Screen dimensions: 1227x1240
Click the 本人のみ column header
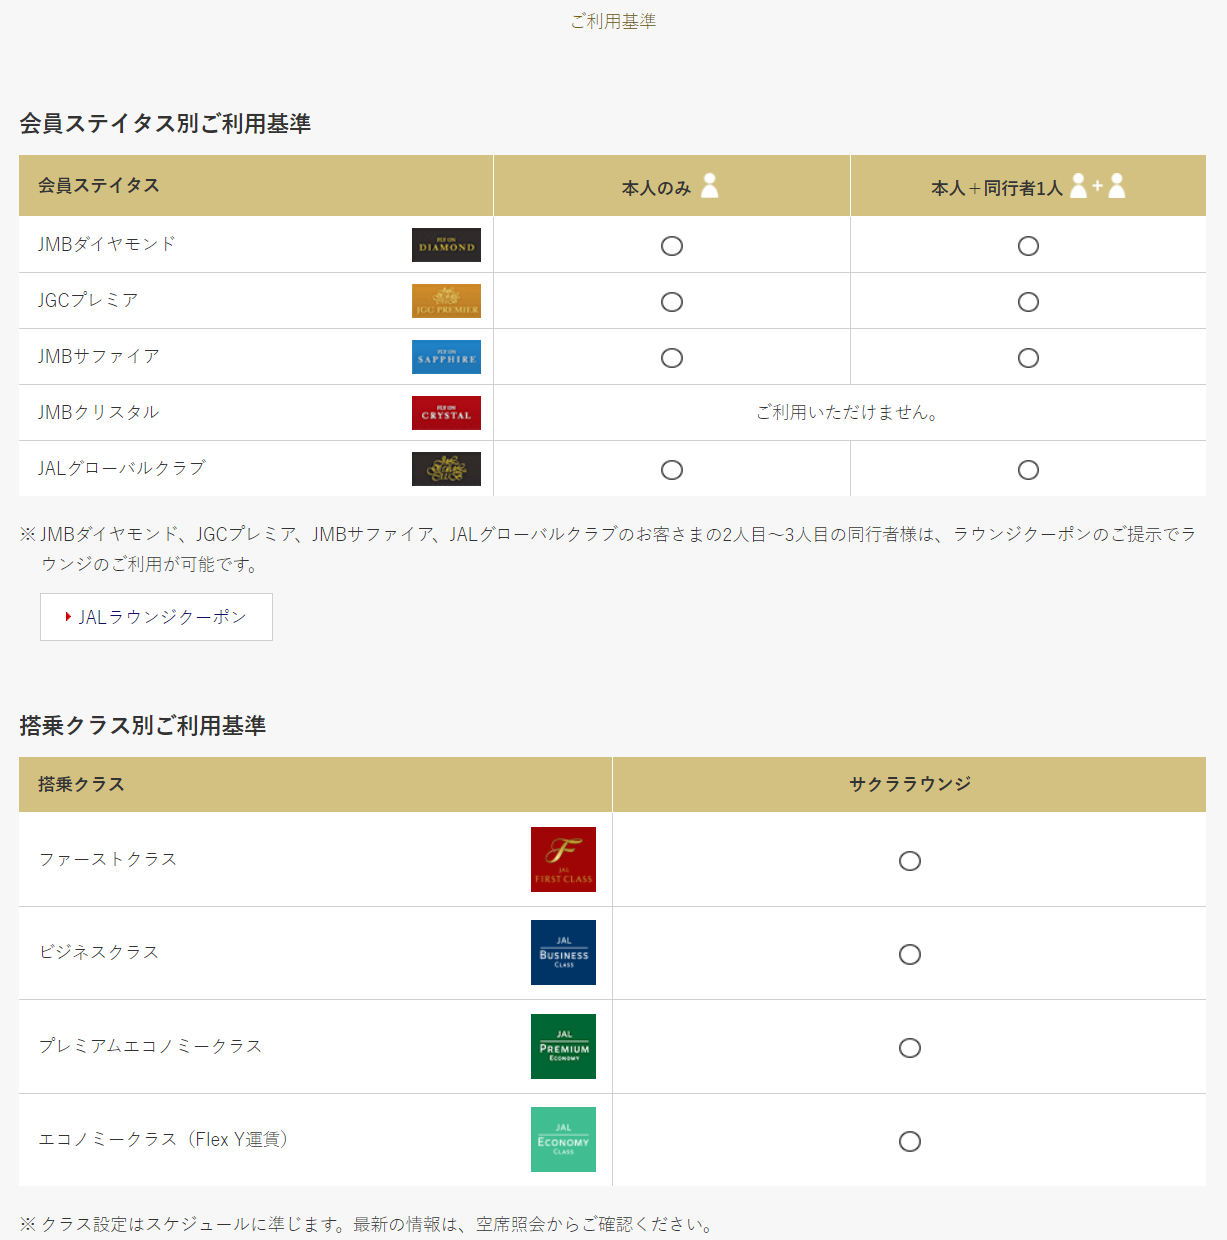656,188
